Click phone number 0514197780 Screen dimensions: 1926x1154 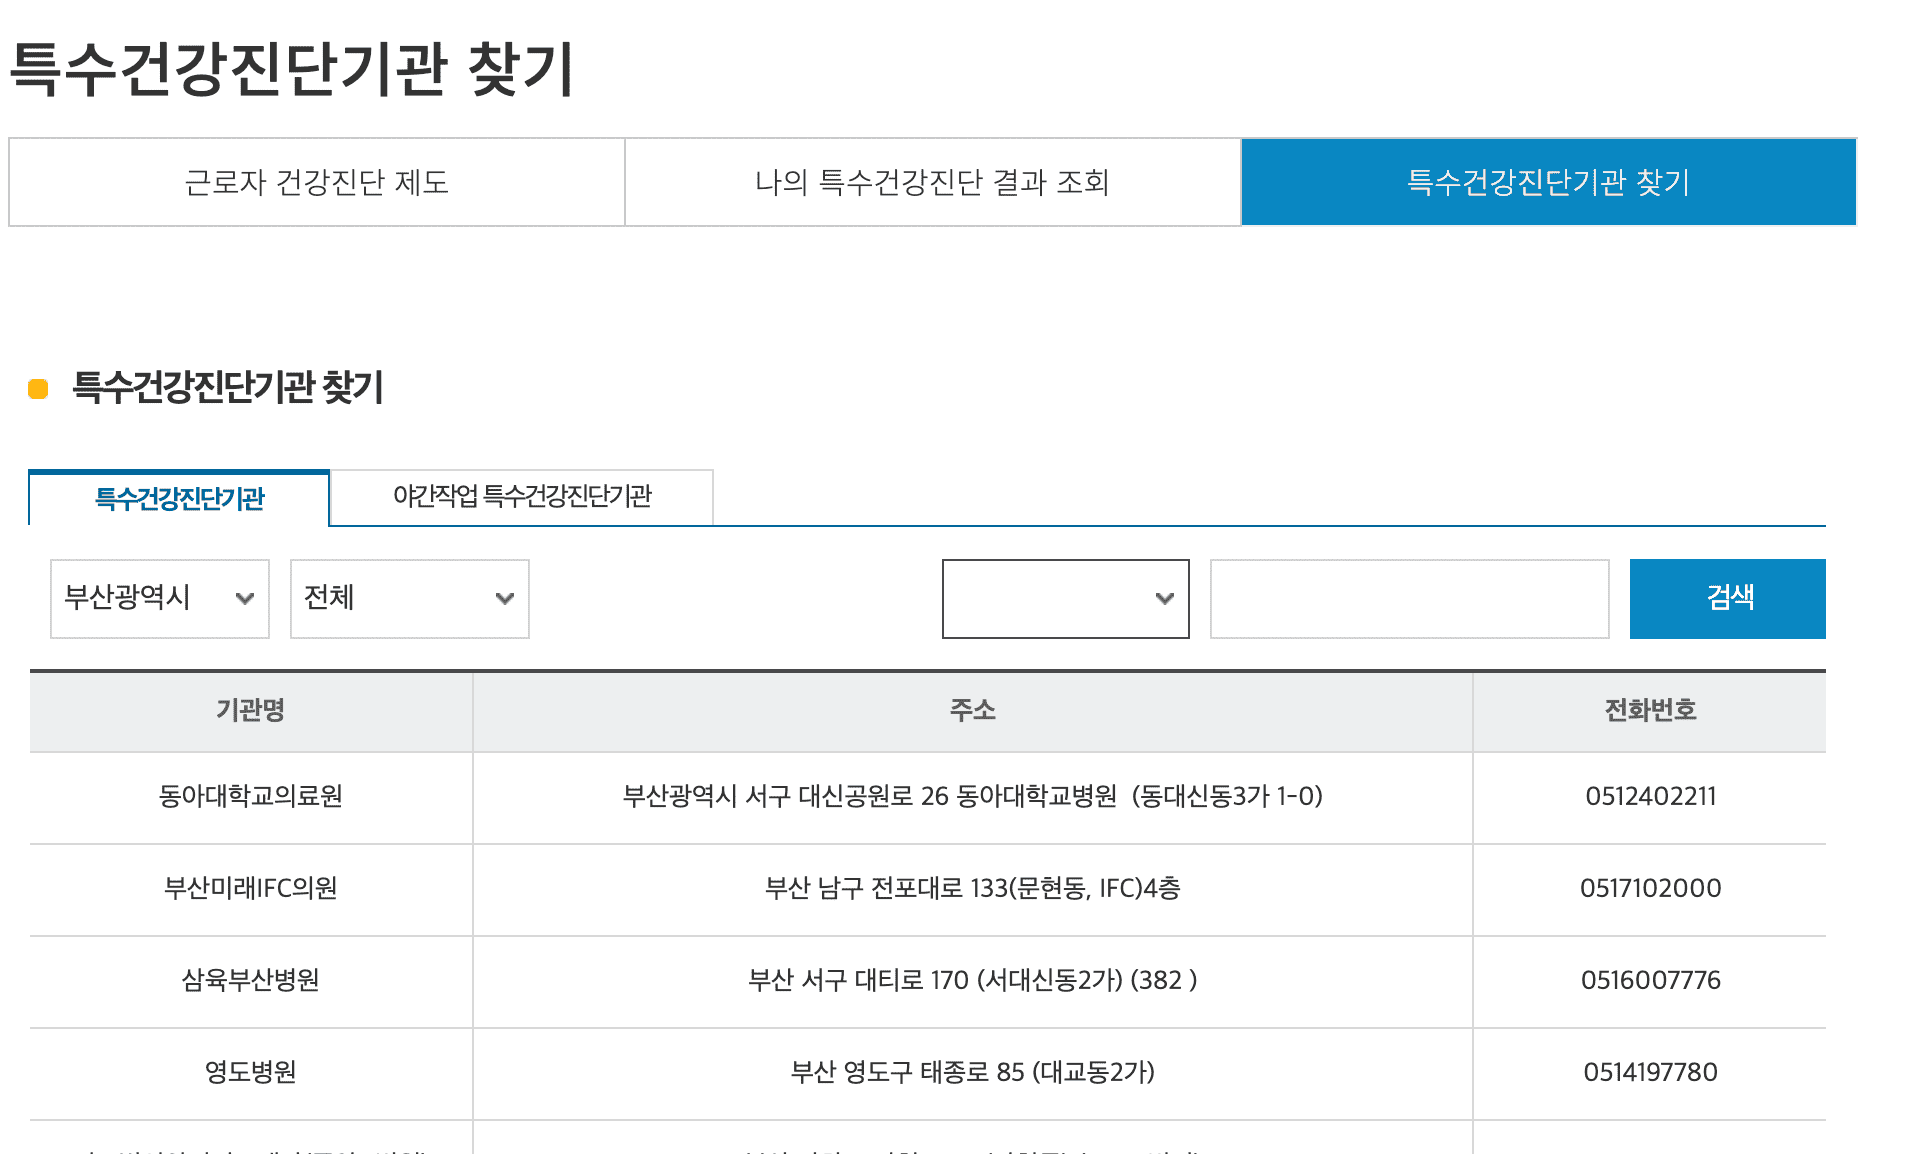1651,1072
